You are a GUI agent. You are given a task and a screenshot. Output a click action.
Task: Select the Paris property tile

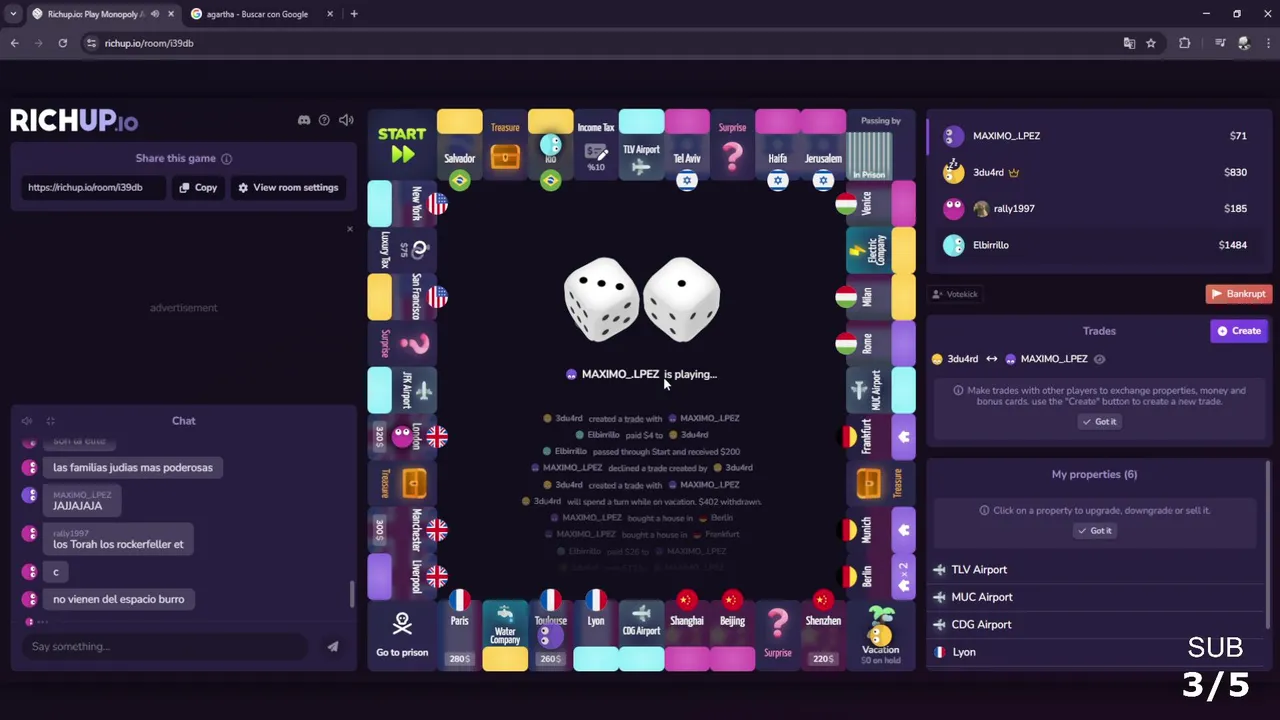459,636
